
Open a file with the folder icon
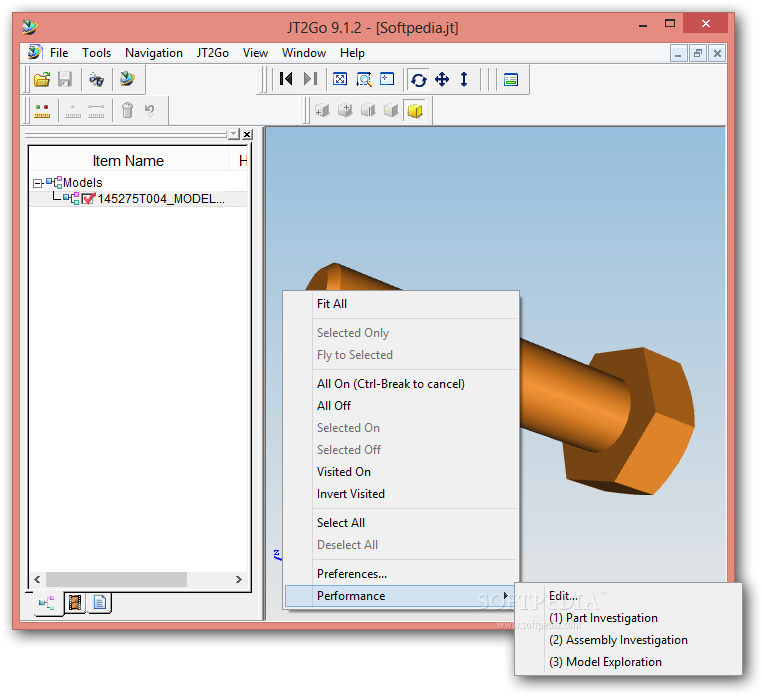[42, 79]
